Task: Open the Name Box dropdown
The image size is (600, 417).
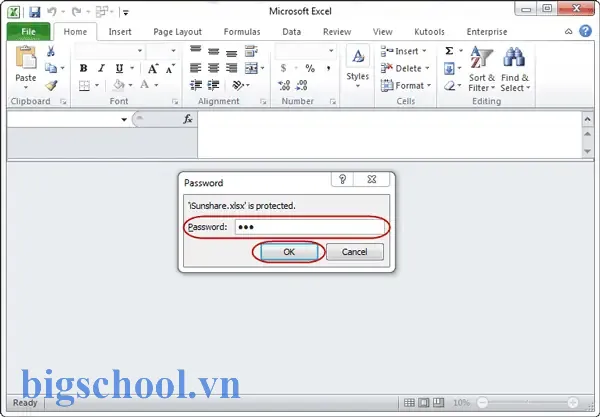Action: pyautogui.click(x=124, y=119)
